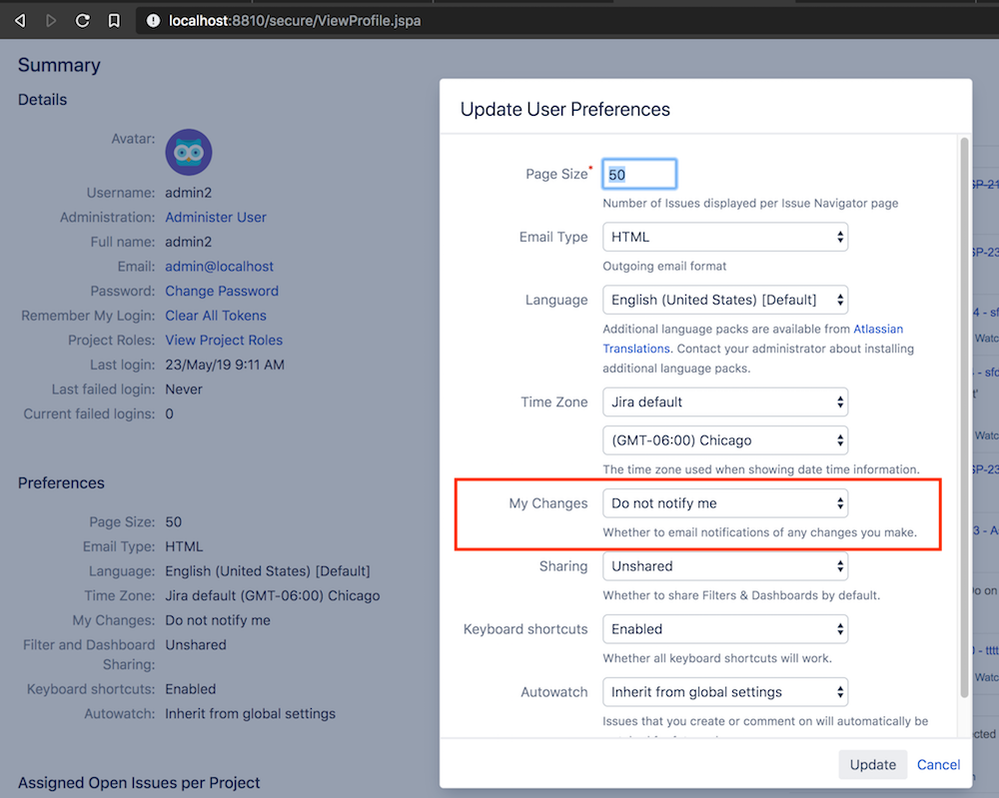The height and width of the screenshot is (798, 999).
Task: Open the My Changes dropdown
Action: pyautogui.click(x=725, y=503)
